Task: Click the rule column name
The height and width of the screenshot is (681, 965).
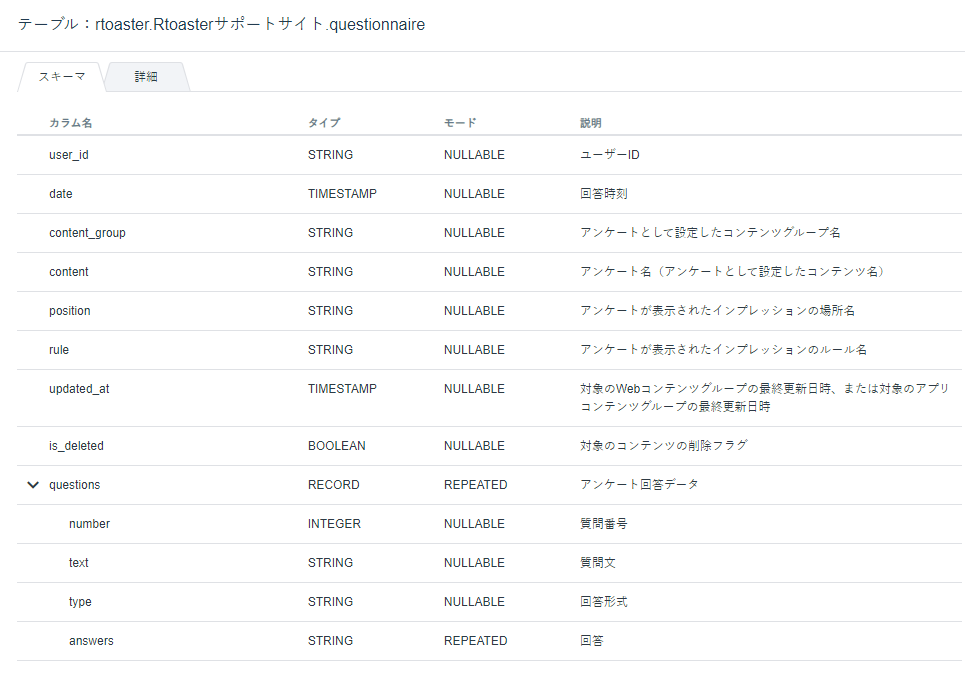Action: 59,349
